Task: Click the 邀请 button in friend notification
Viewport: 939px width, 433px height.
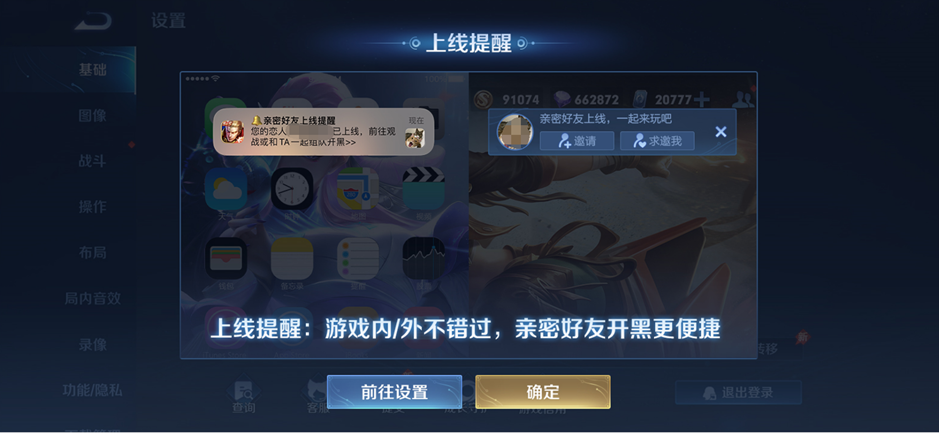Action: pos(577,141)
